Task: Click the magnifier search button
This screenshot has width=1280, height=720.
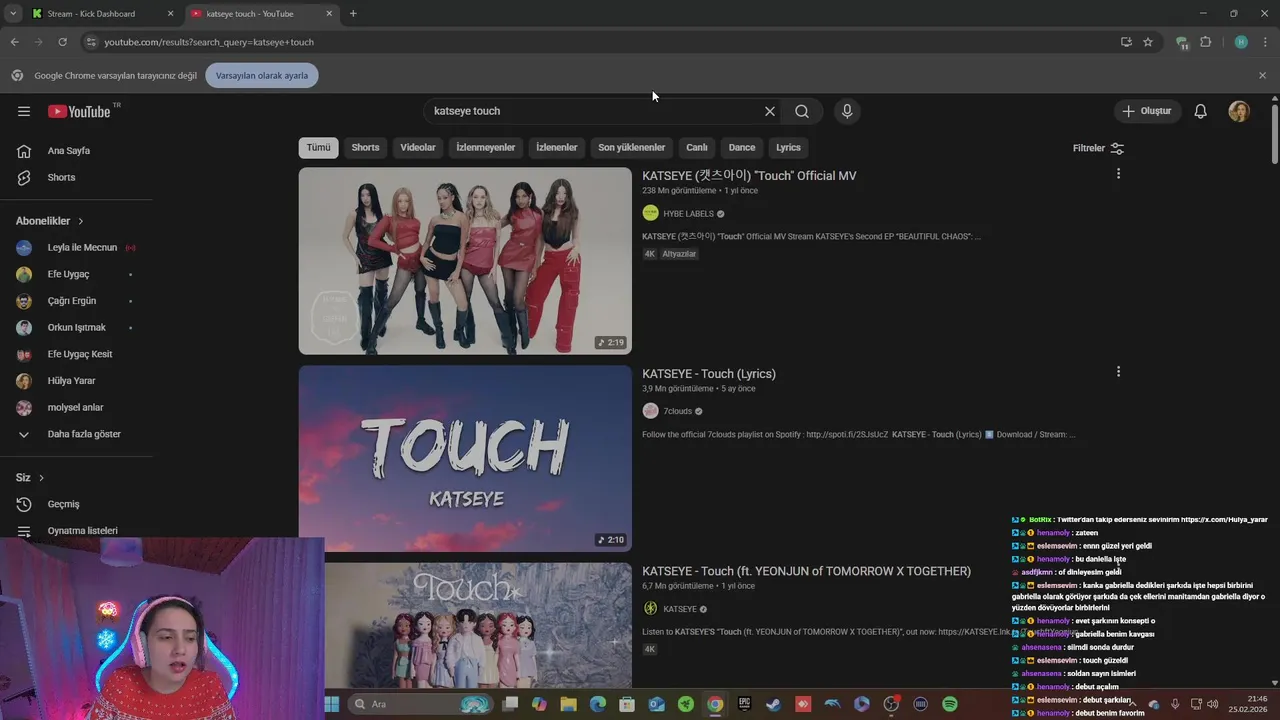Action: pyautogui.click(x=802, y=111)
